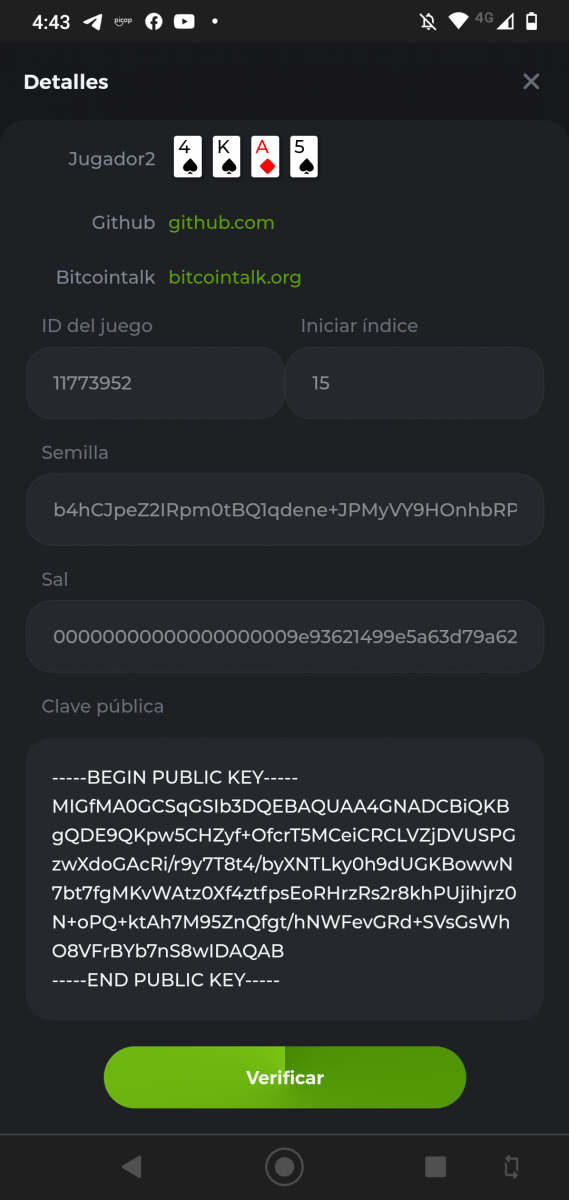Tap the King of spades card
The image size is (569, 1200).
point(227,158)
